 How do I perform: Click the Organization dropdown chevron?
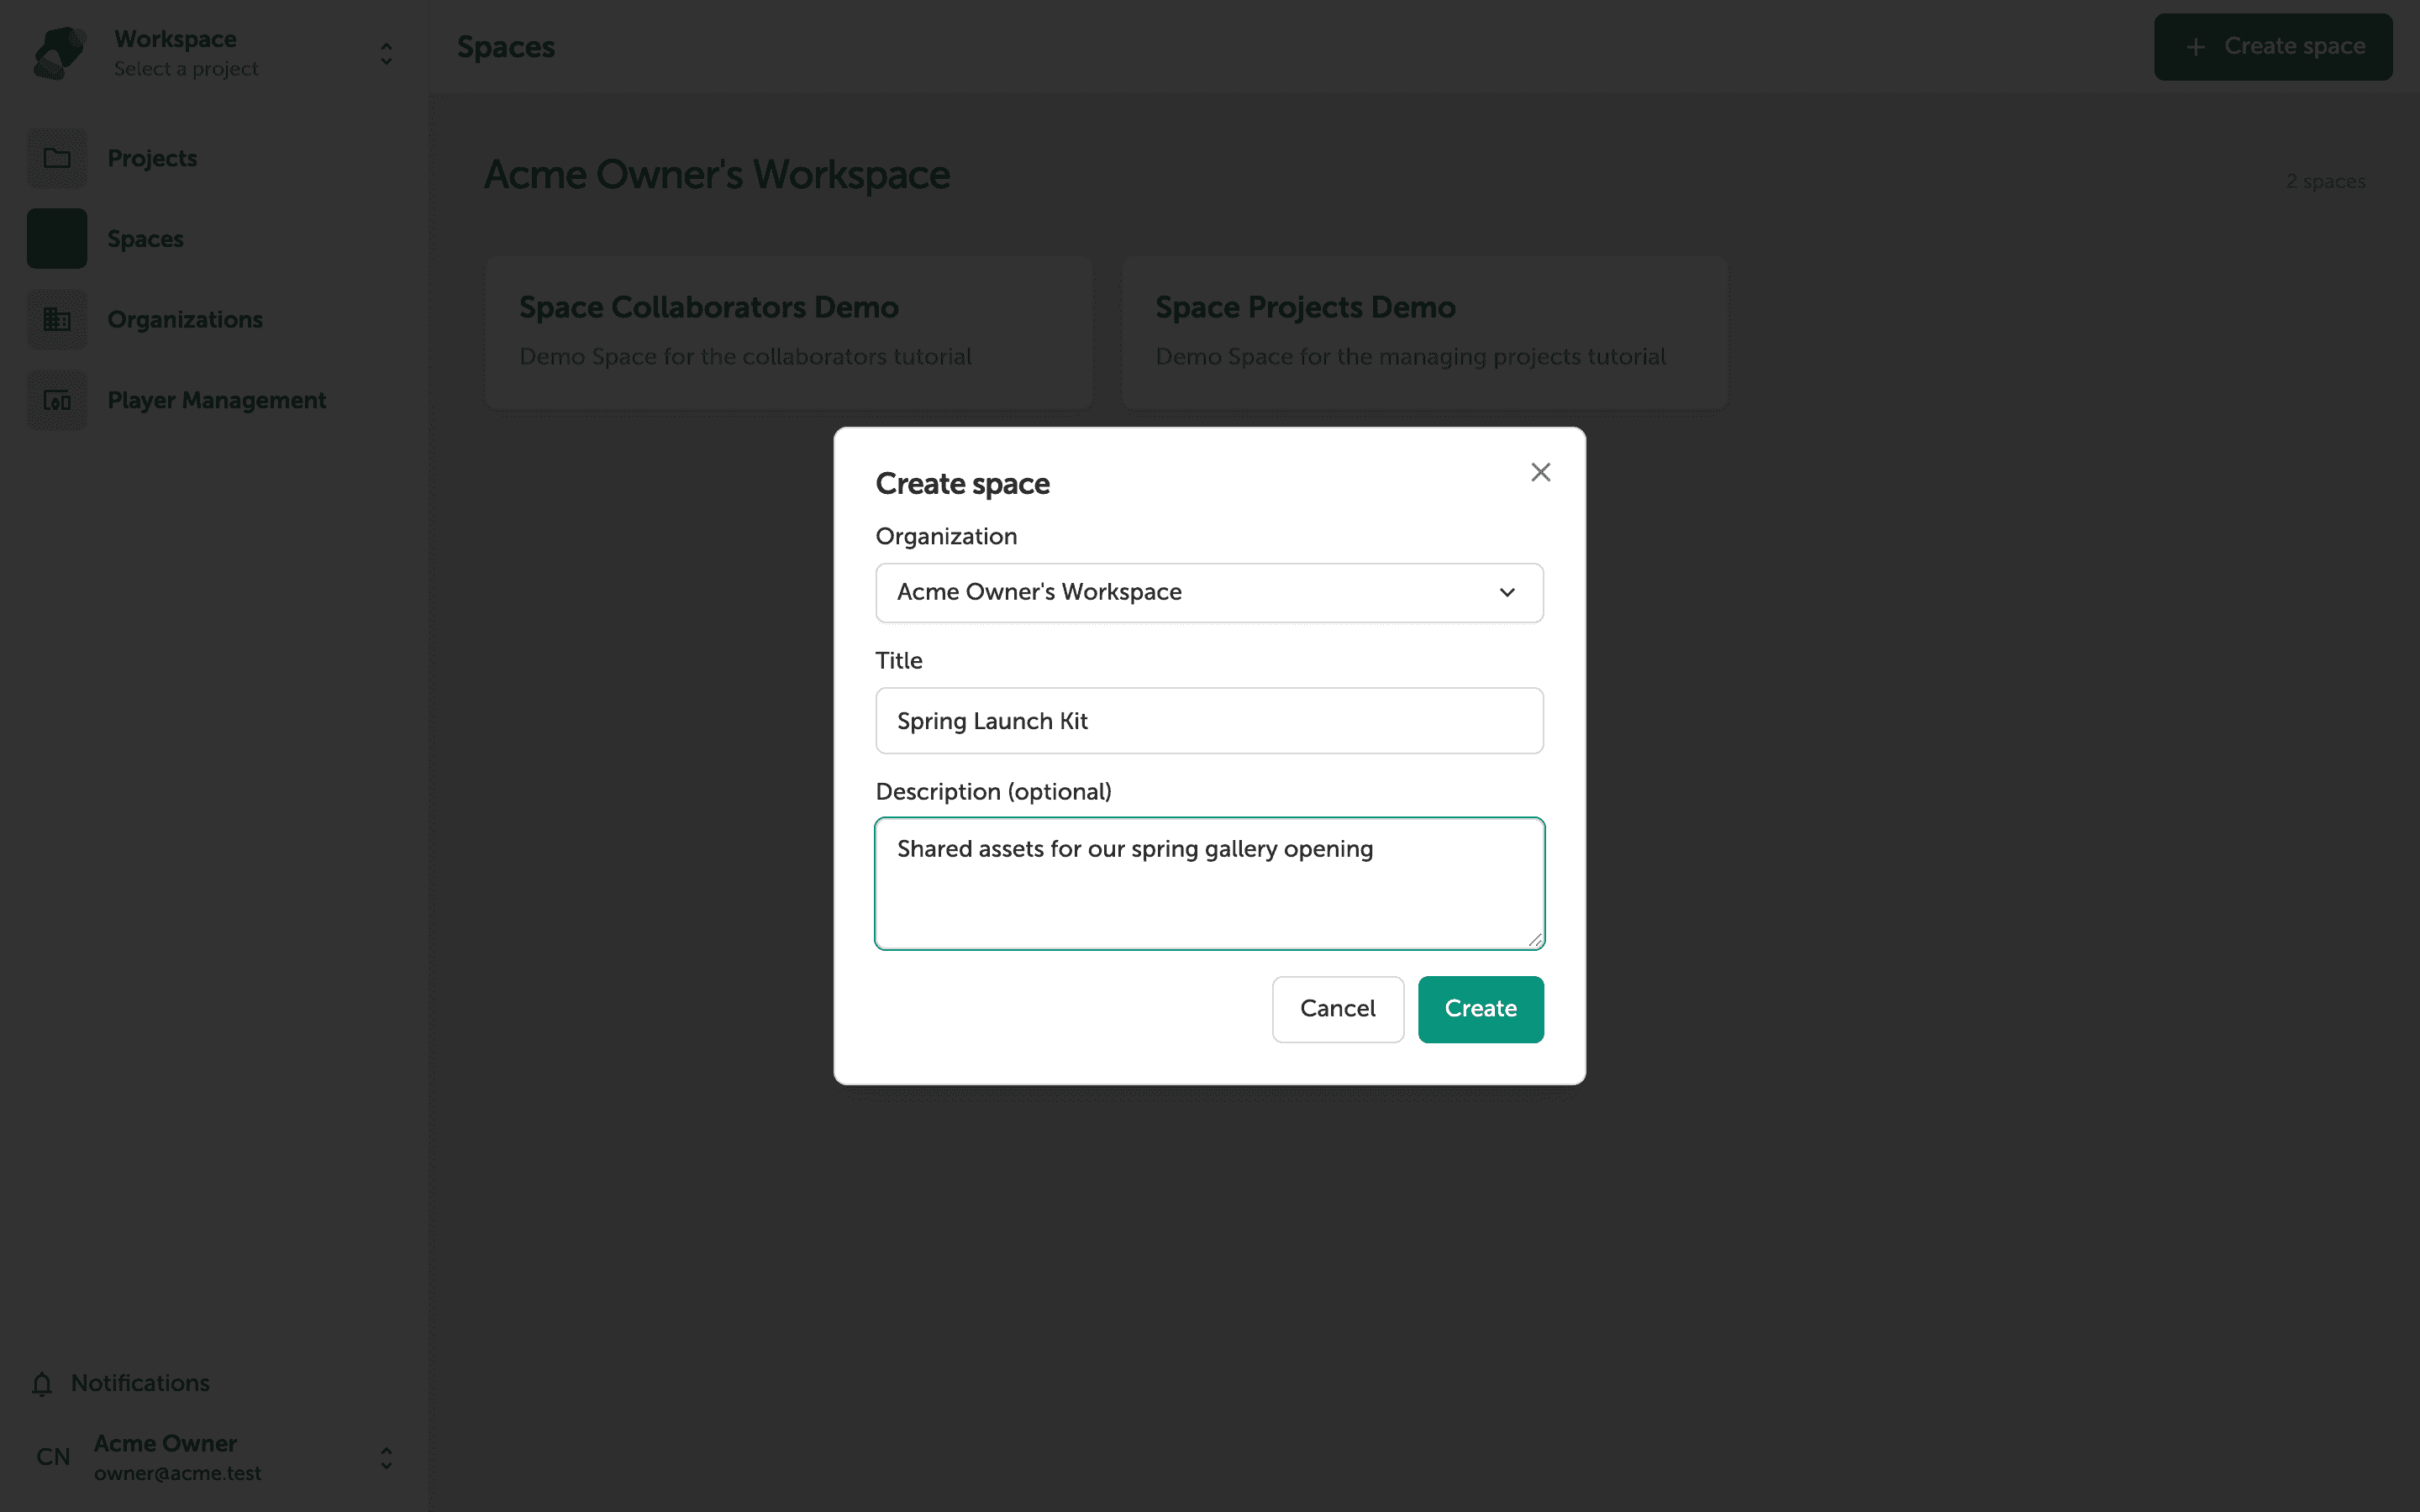coord(1507,593)
